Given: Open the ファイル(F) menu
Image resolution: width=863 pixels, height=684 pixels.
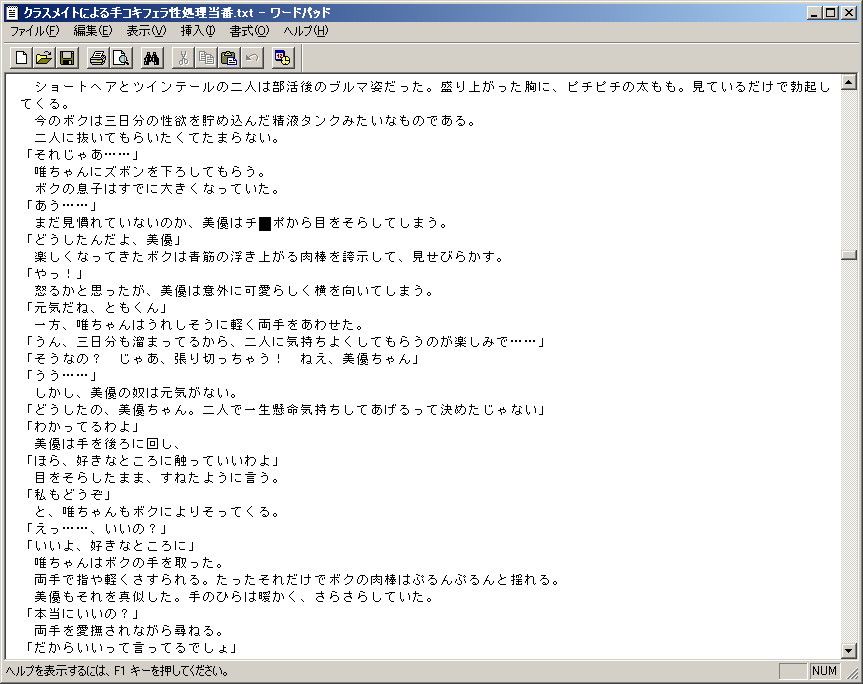Looking at the screenshot, I should click(34, 31).
